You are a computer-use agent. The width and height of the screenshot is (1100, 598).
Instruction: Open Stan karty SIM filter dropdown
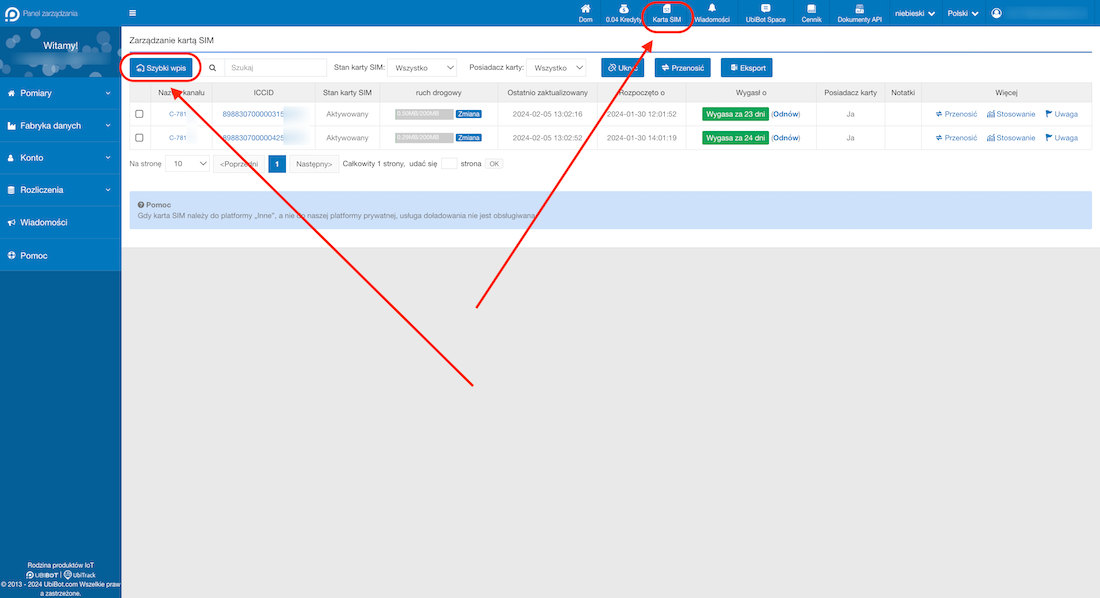pos(422,67)
